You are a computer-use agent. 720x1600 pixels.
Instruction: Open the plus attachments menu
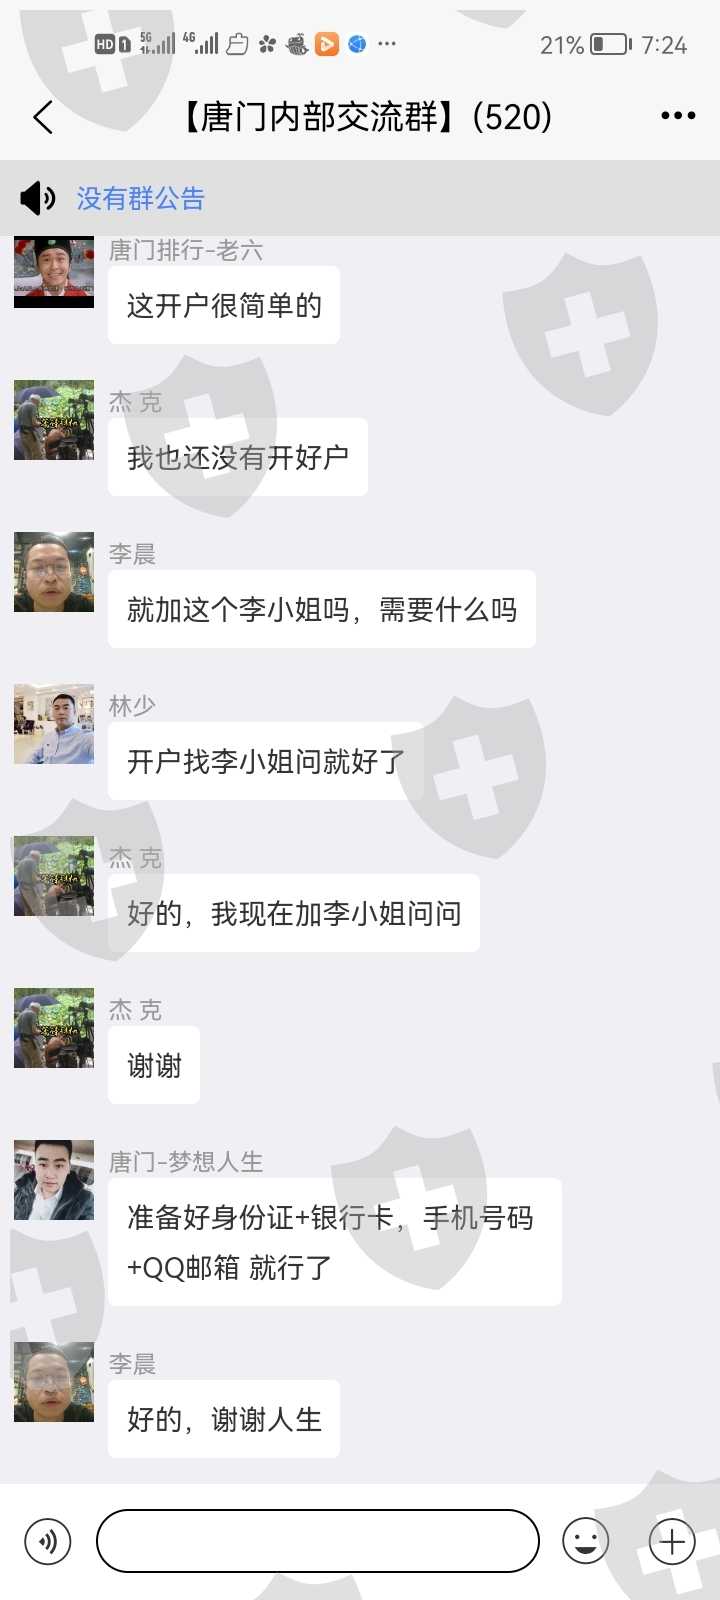pos(672,1541)
